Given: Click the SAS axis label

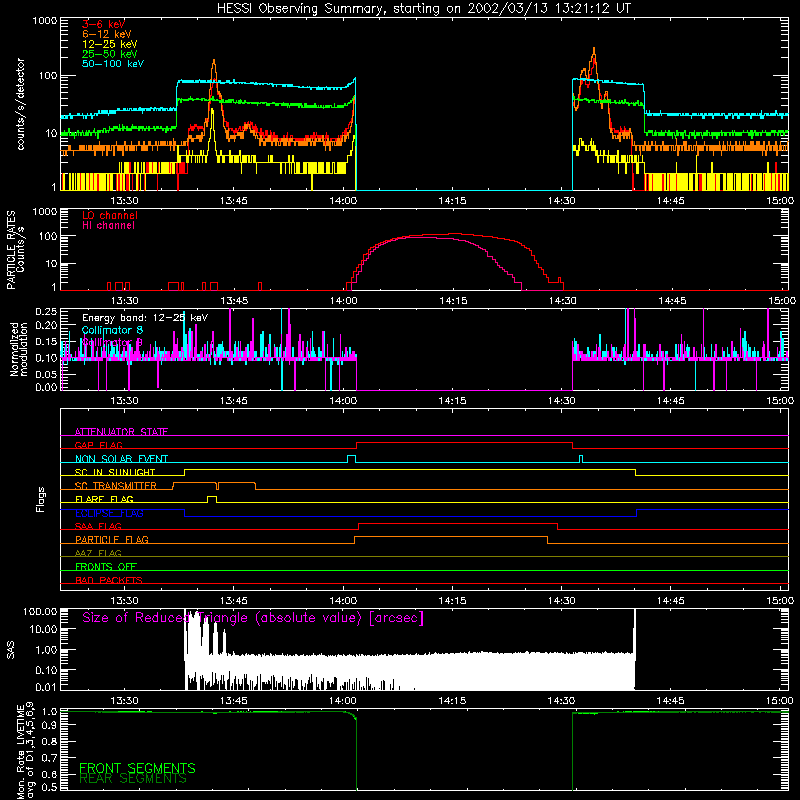Looking at the screenshot, I should pos(11,650).
